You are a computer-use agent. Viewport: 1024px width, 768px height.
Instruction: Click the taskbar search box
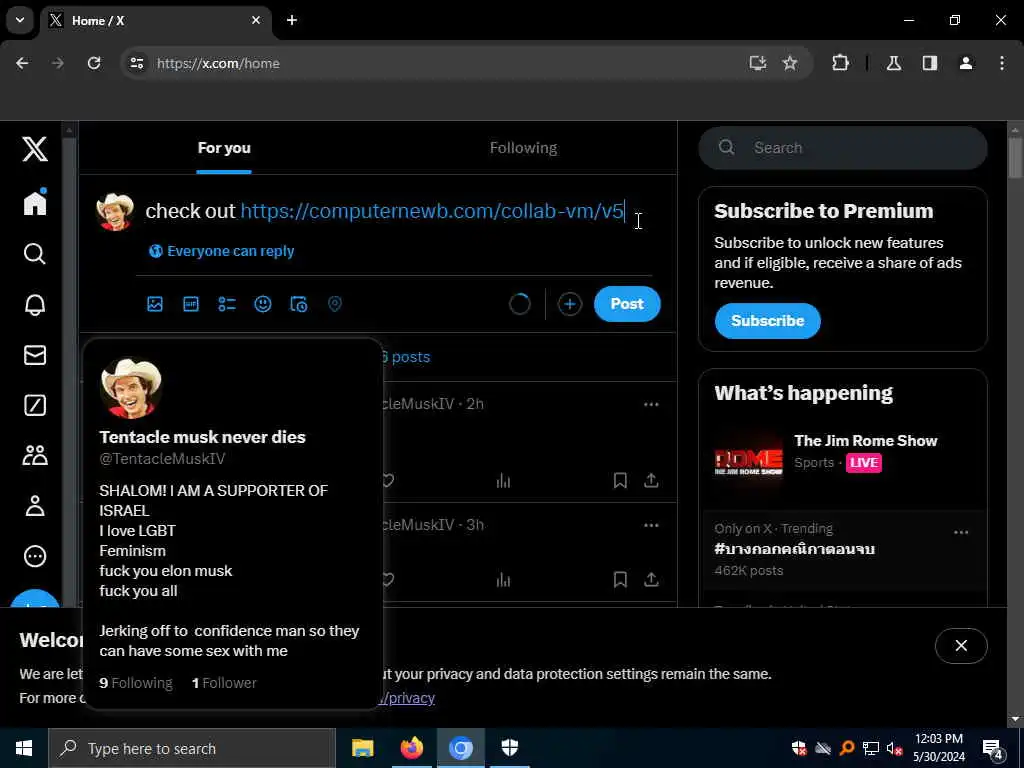pyautogui.click(x=192, y=748)
